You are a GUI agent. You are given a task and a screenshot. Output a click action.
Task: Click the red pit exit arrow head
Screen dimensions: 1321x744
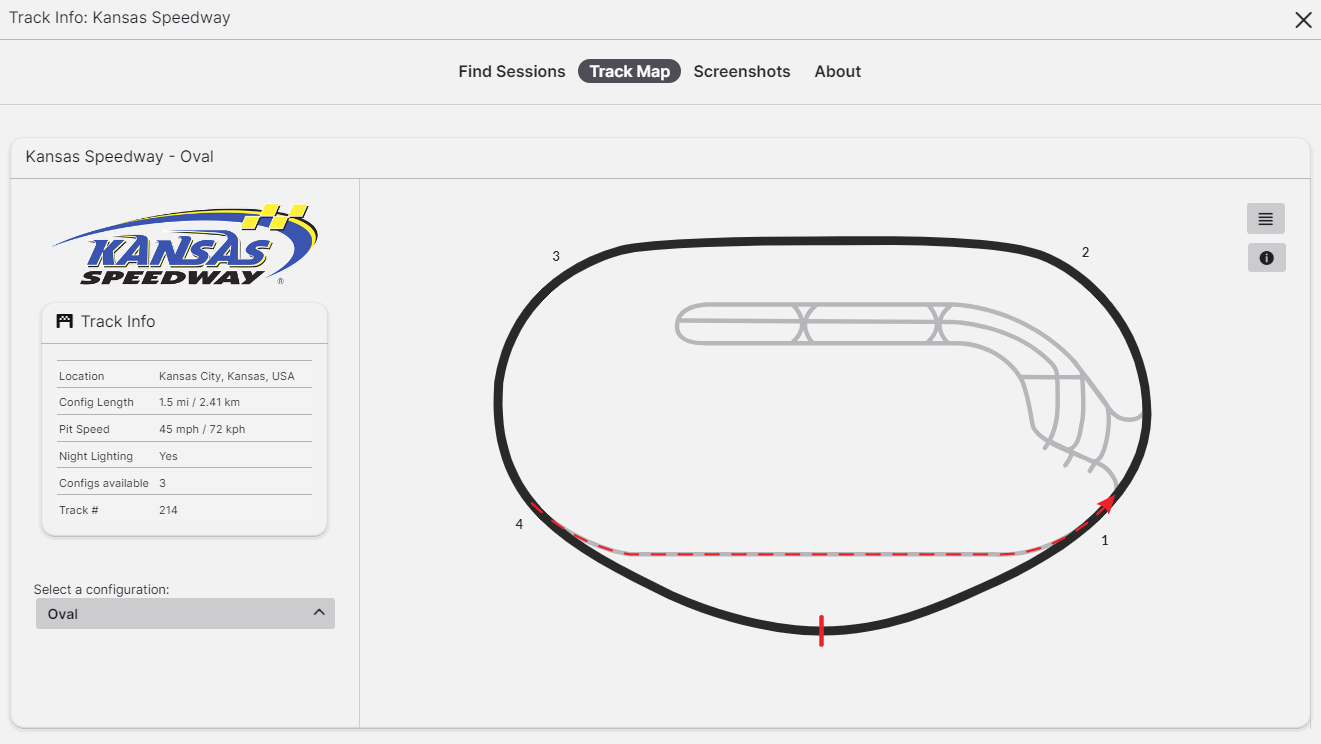click(x=1106, y=503)
